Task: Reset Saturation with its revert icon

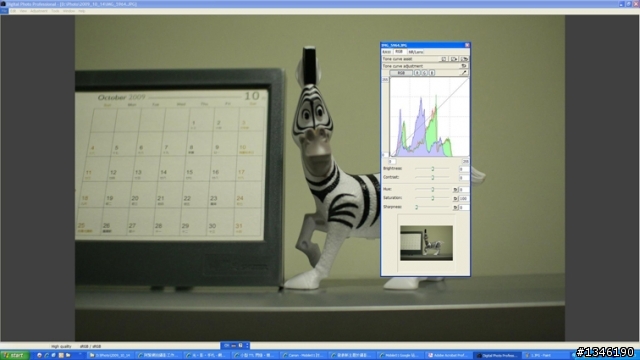Action: pyautogui.click(x=455, y=198)
